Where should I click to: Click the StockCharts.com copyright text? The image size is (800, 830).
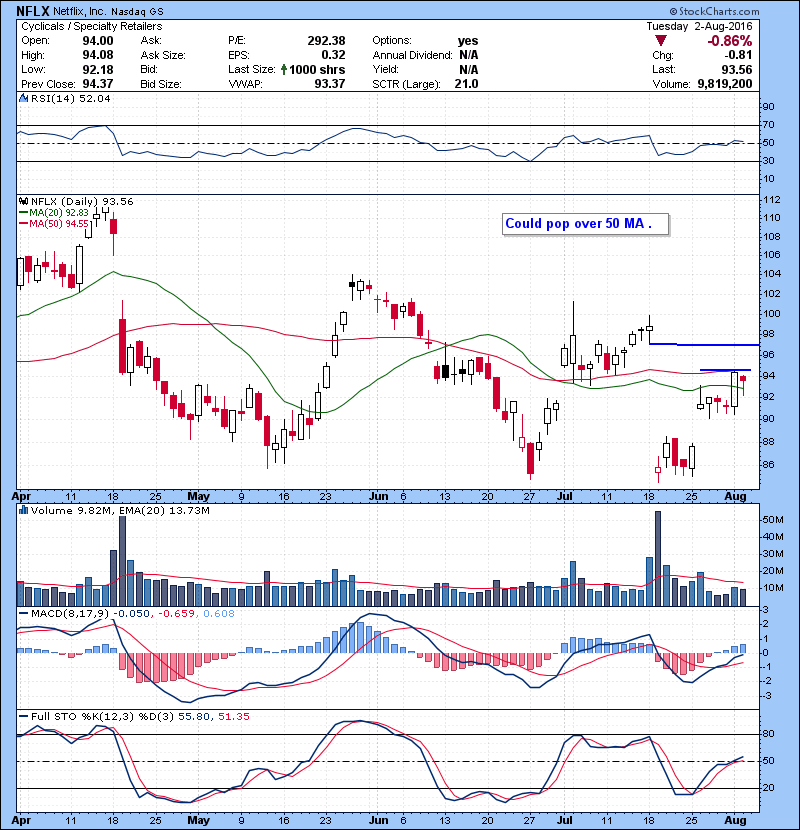coord(714,11)
